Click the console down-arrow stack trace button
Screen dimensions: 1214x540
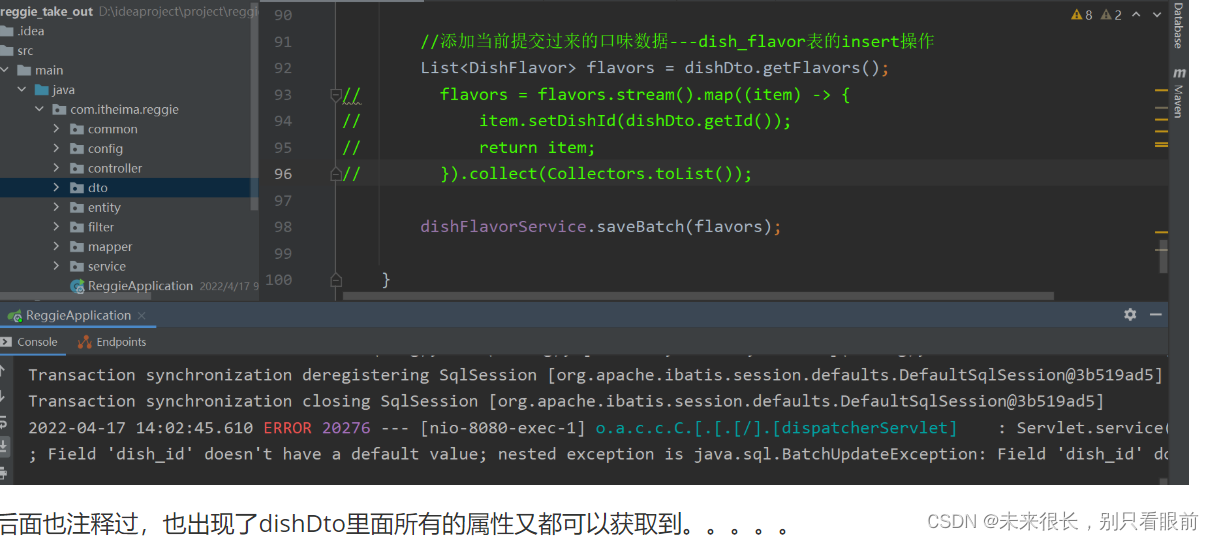[x=4, y=396]
